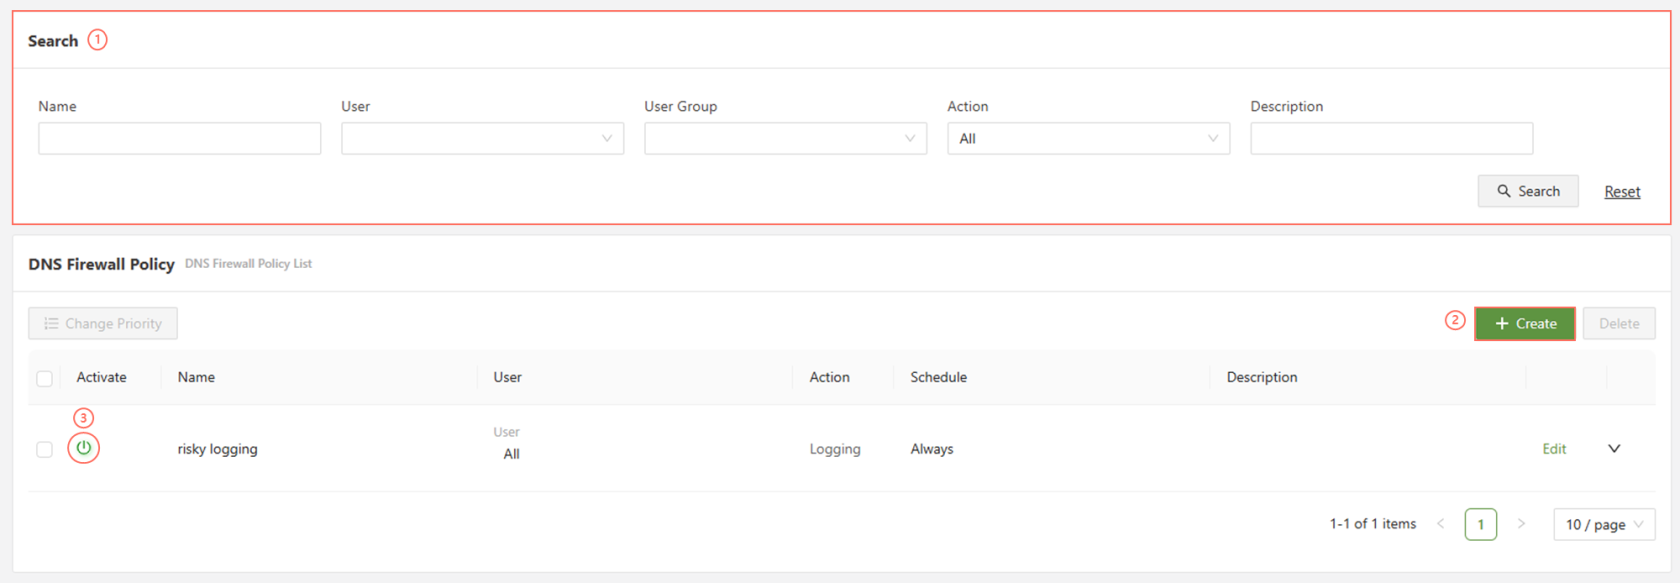Click the Name column header
Screen dimensions: 1680x583
click(x=196, y=377)
